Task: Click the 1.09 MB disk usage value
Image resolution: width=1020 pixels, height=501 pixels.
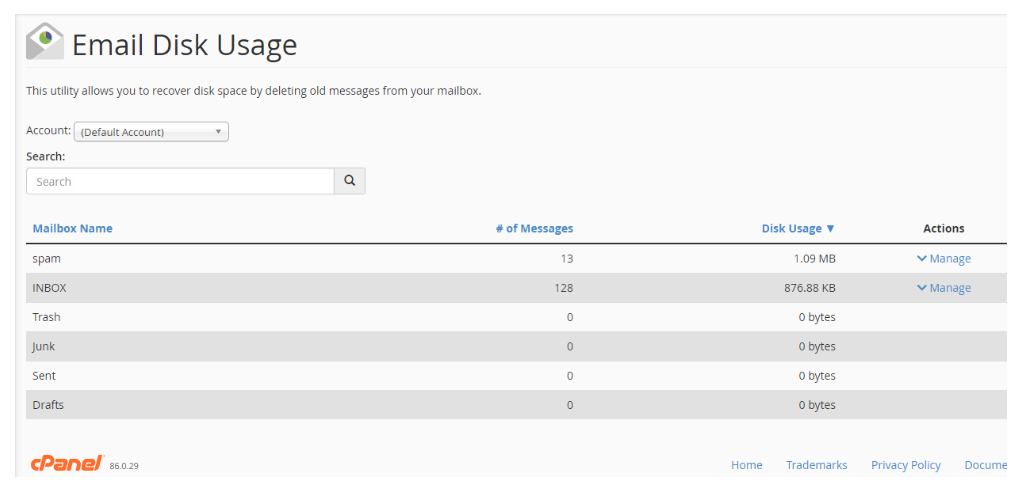Action: click(x=814, y=258)
